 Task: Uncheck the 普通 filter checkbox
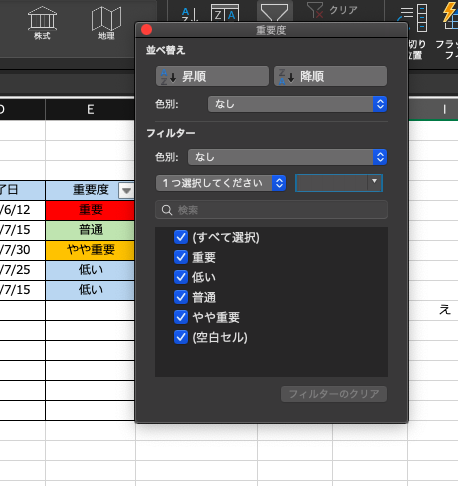(x=181, y=297)
